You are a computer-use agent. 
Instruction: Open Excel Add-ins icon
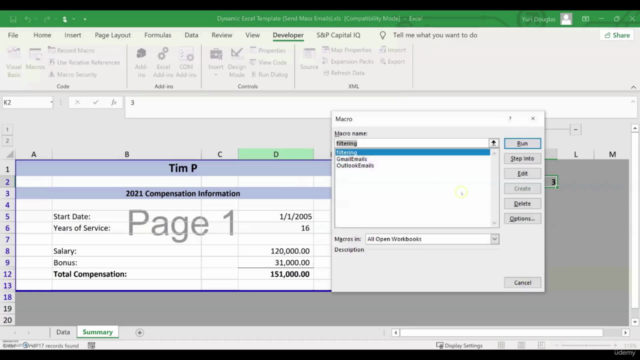(163, 62)
